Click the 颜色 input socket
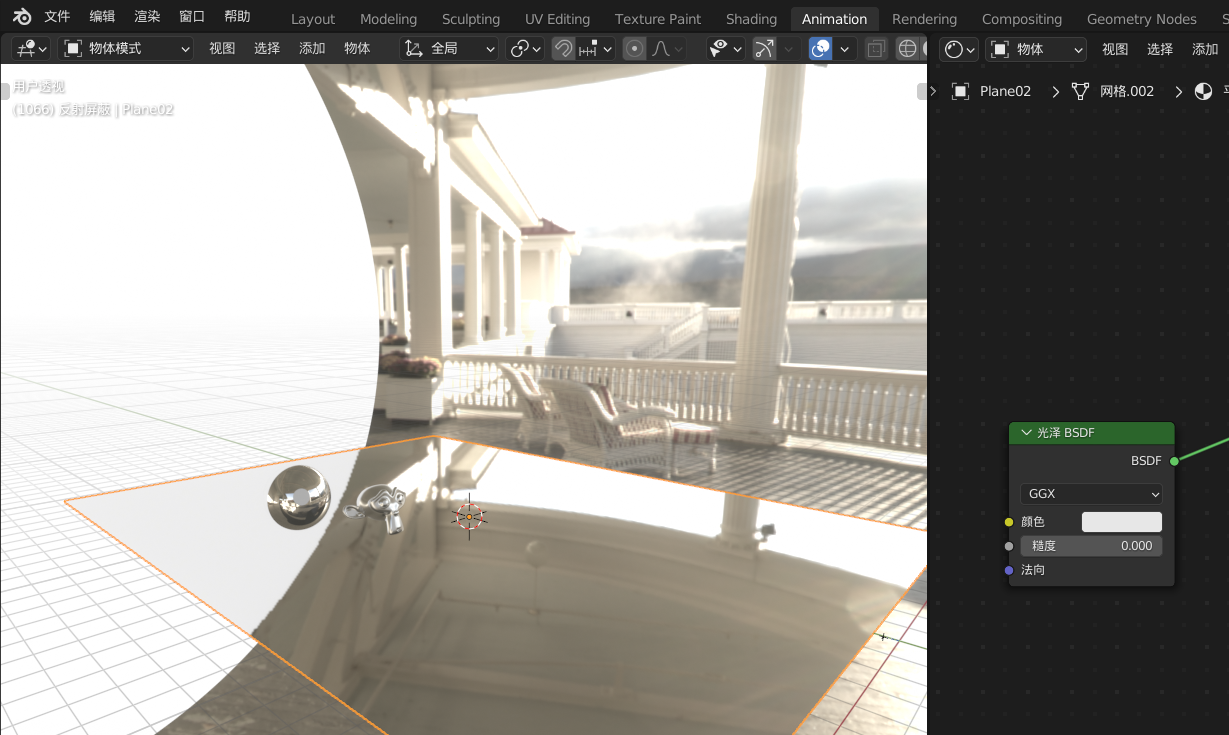This screenshot has height=735, width=1229. click(1009, 522)
